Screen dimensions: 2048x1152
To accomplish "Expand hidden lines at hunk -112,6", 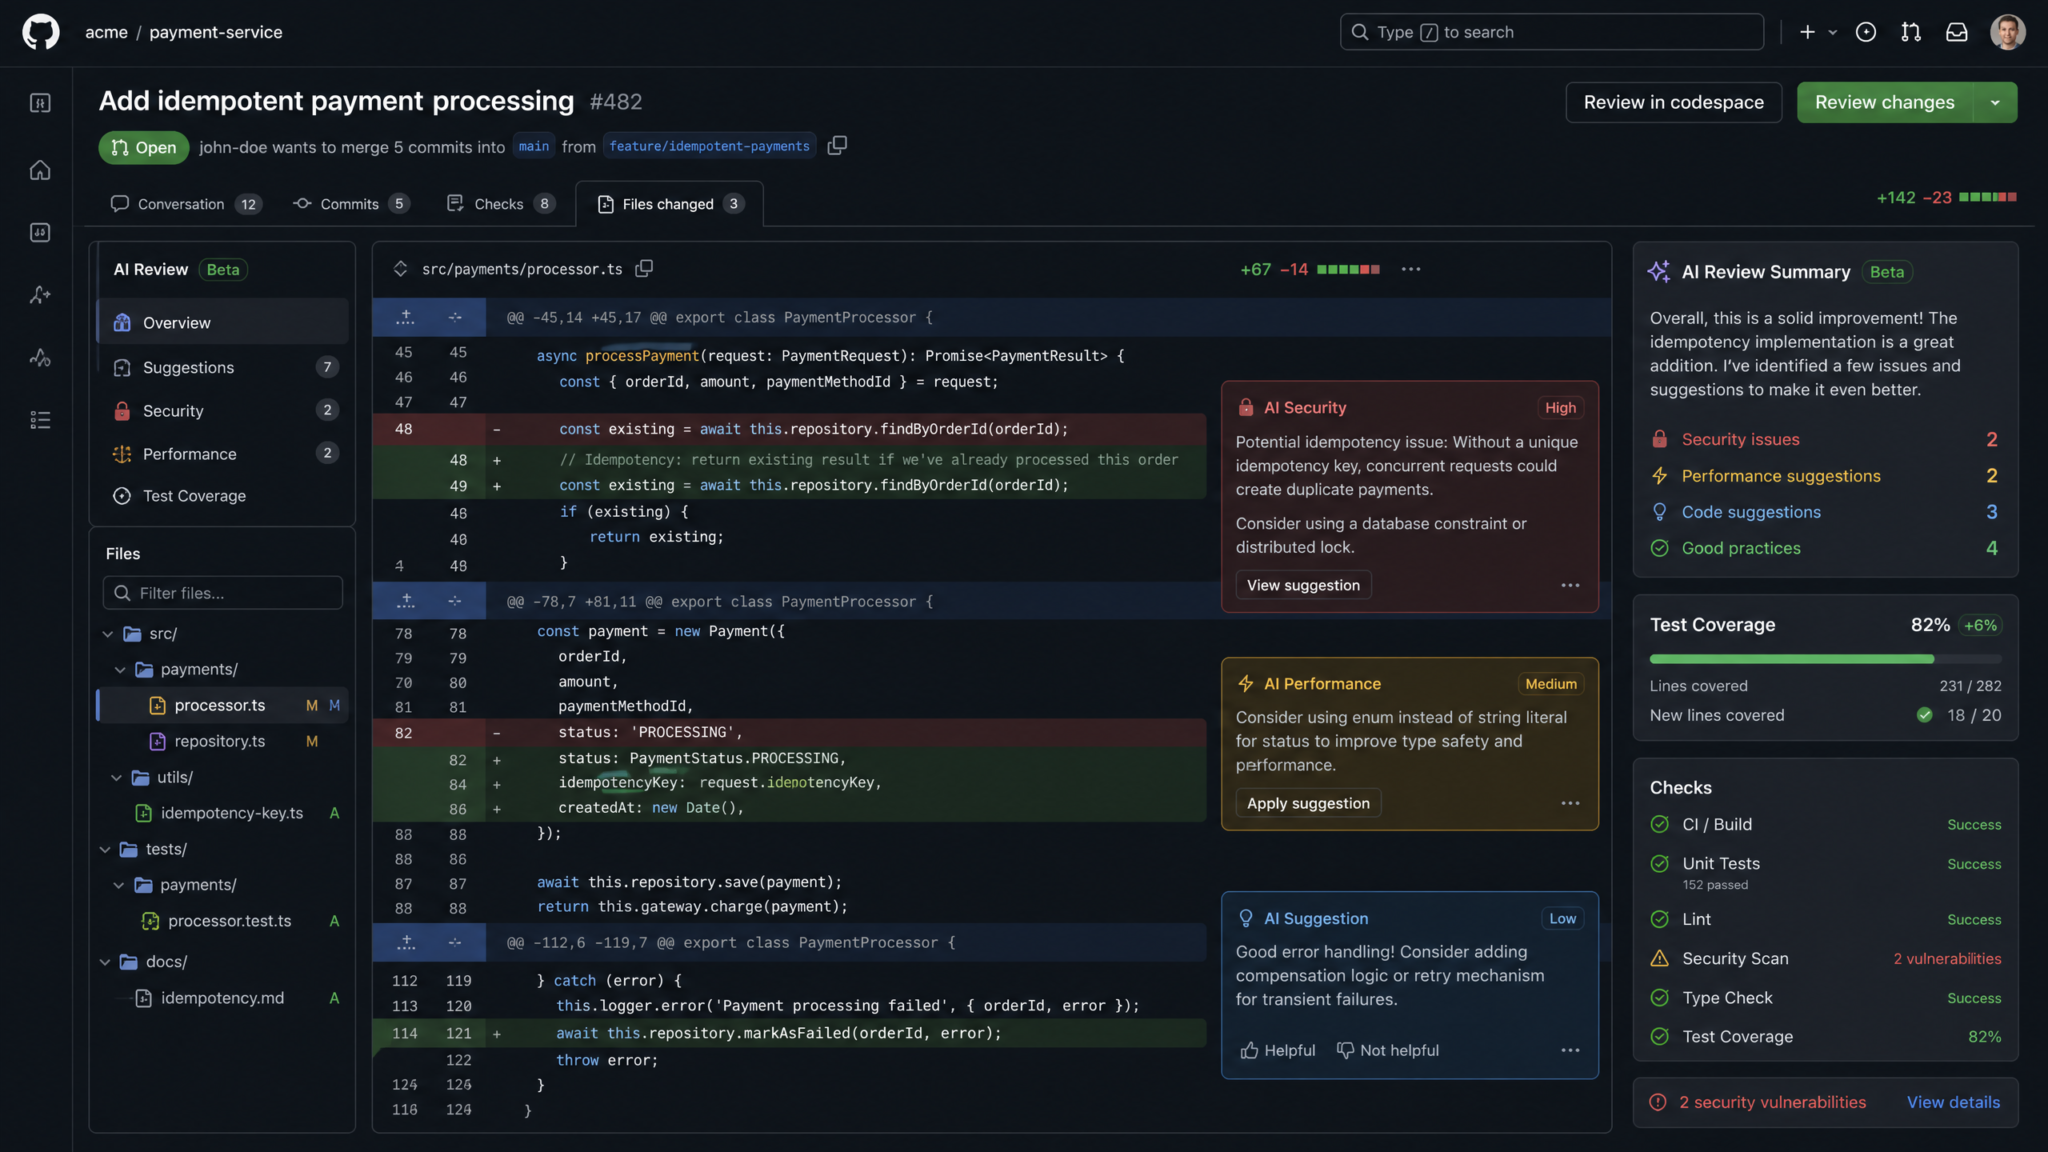I will (405, 942).
